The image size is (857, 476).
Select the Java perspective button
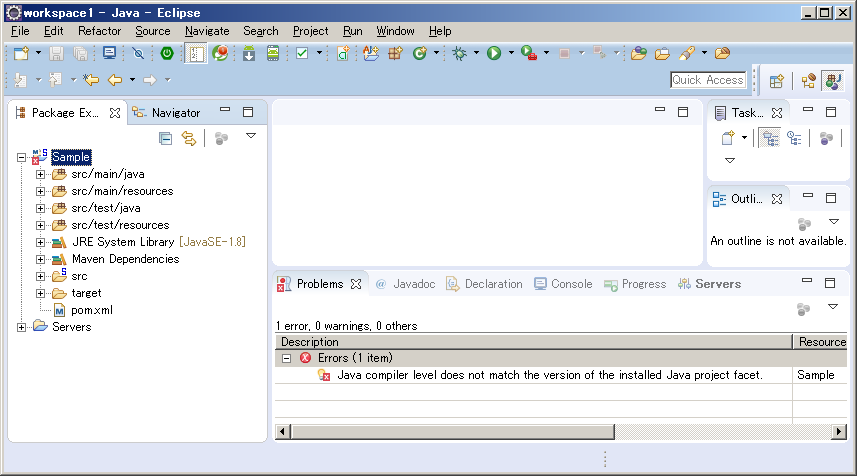coord(833,81)
